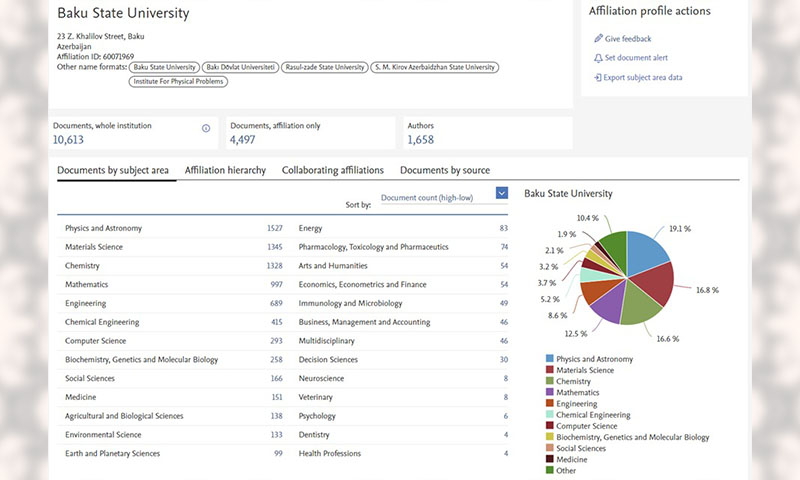The image size is (800, 480).
Task: Click Export subject area data link
Action: [x=643, y=78]
